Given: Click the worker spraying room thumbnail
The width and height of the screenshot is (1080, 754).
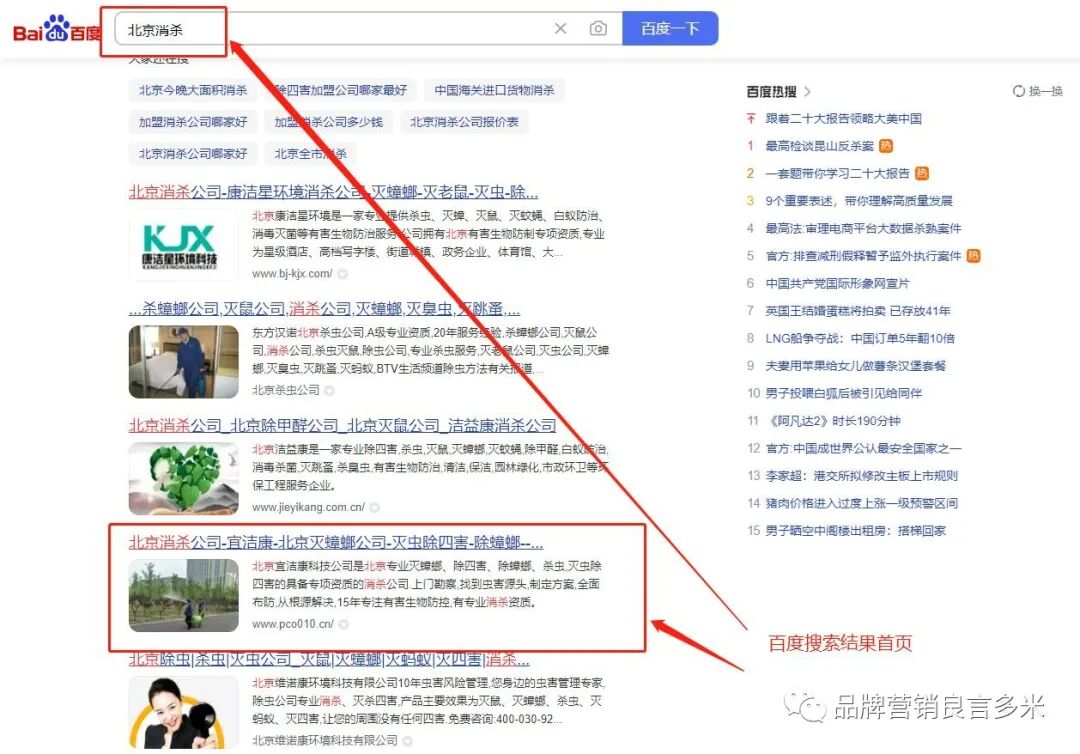Looking at the screenshot, I should pos(183,362).
